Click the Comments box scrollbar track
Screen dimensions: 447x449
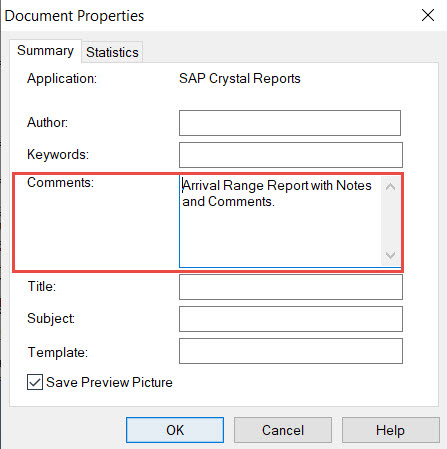coord(390,221)
